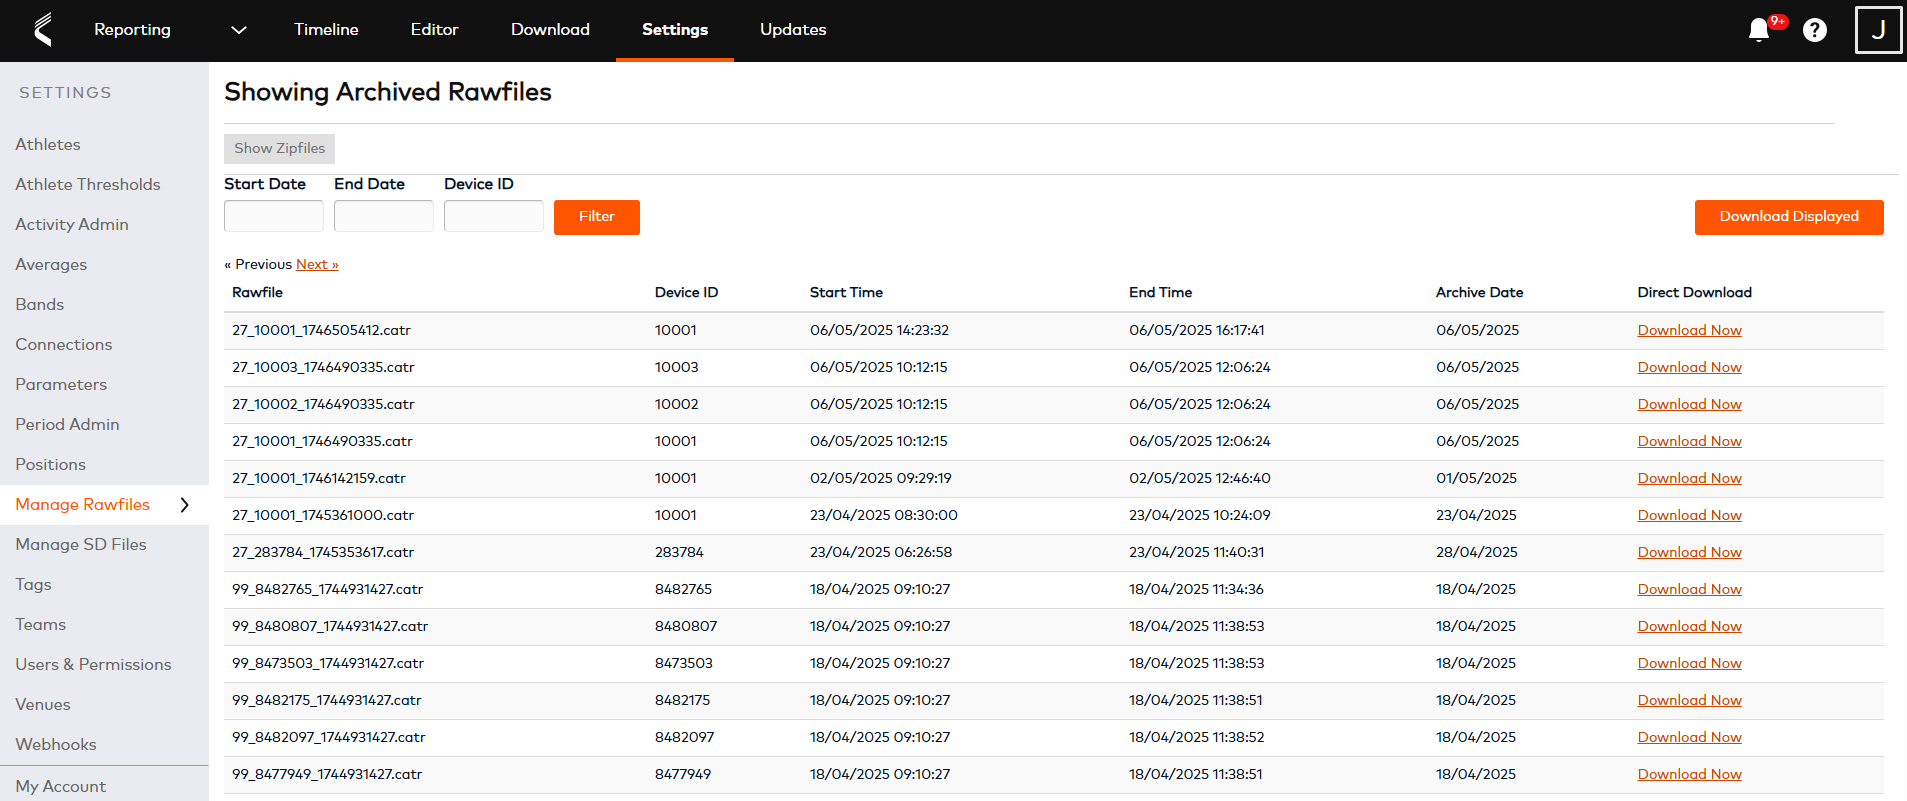Switch to the Timeline tab
The width and height of the screenshot is (1907, 801).
326,30
